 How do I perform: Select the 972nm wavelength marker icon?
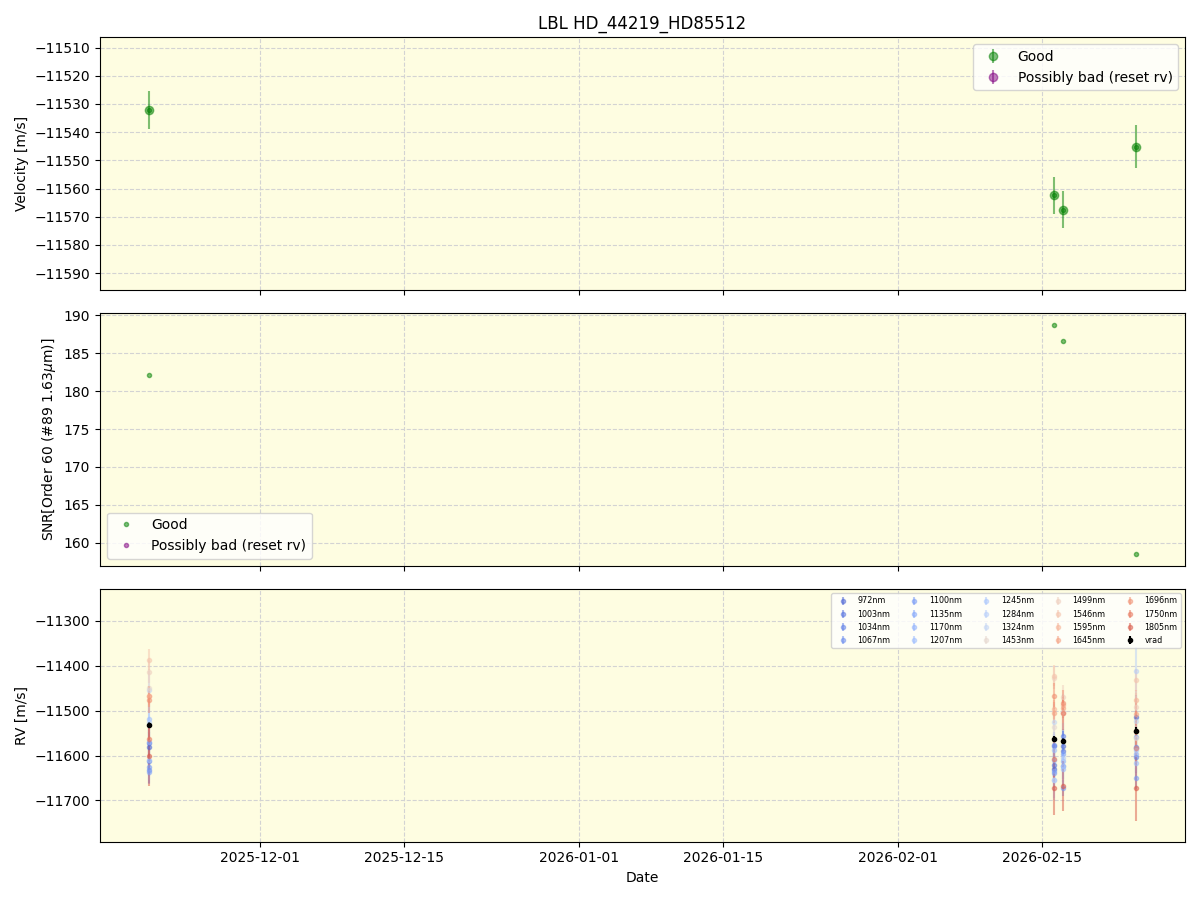[x=843, y=600]
